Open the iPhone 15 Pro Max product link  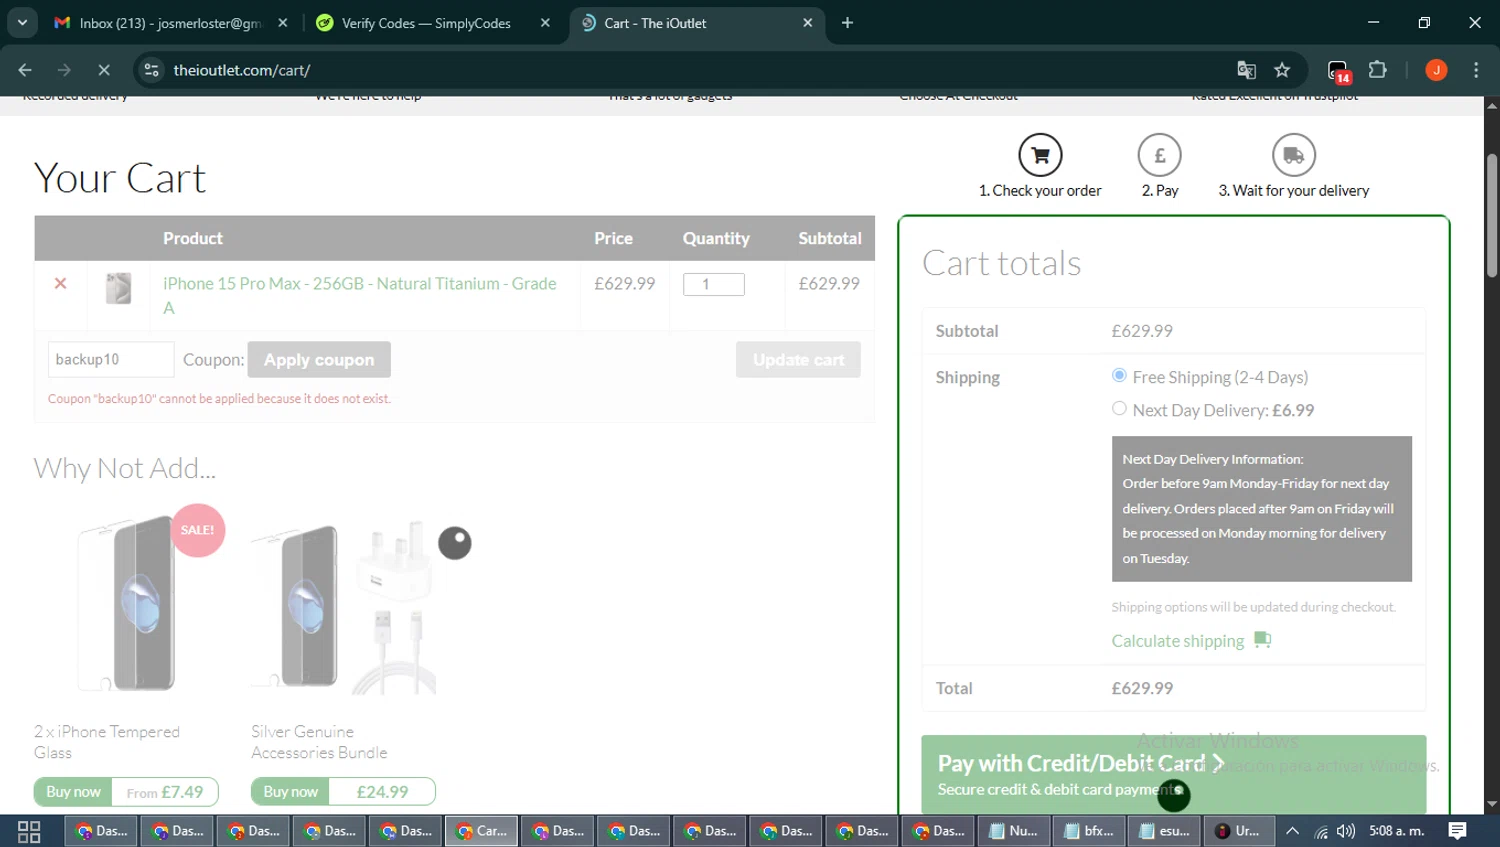pos(360,296)
